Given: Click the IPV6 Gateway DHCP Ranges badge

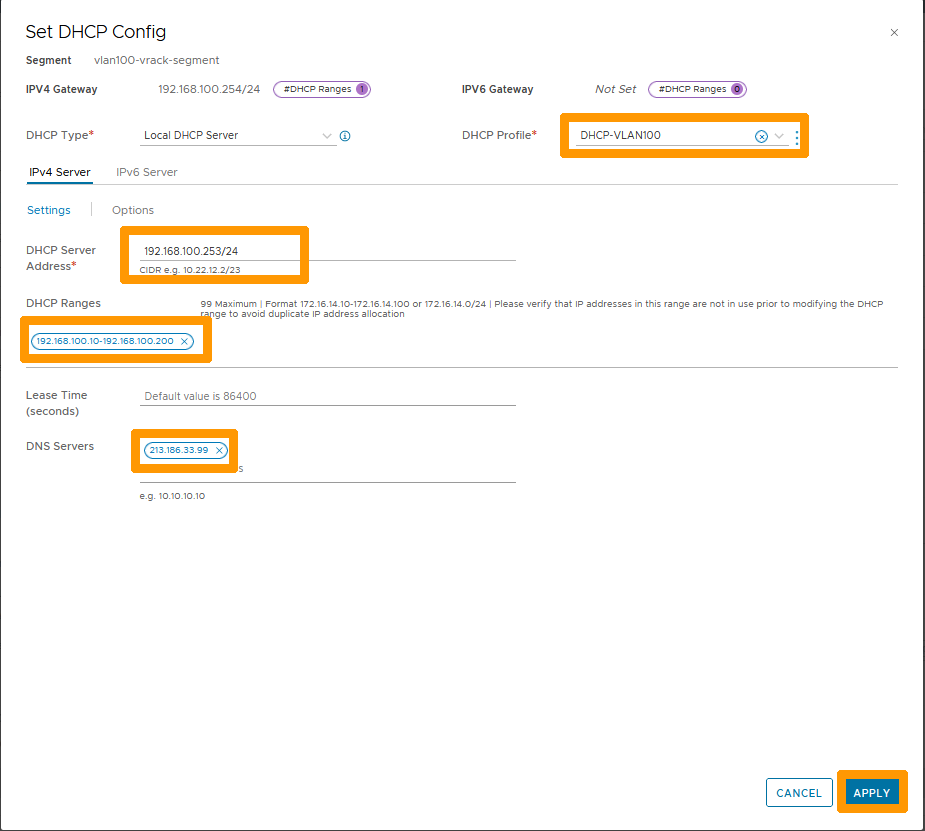Looking at the screenshot, I should (x=697, y=89).
